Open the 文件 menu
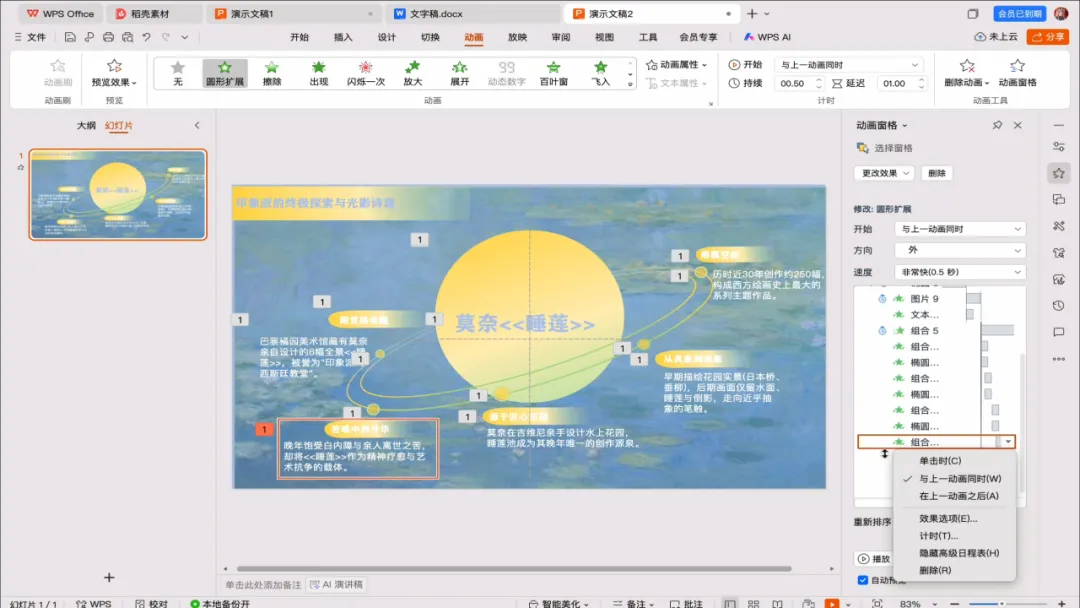Screen dimensions: 1080x608 (30, 37)
